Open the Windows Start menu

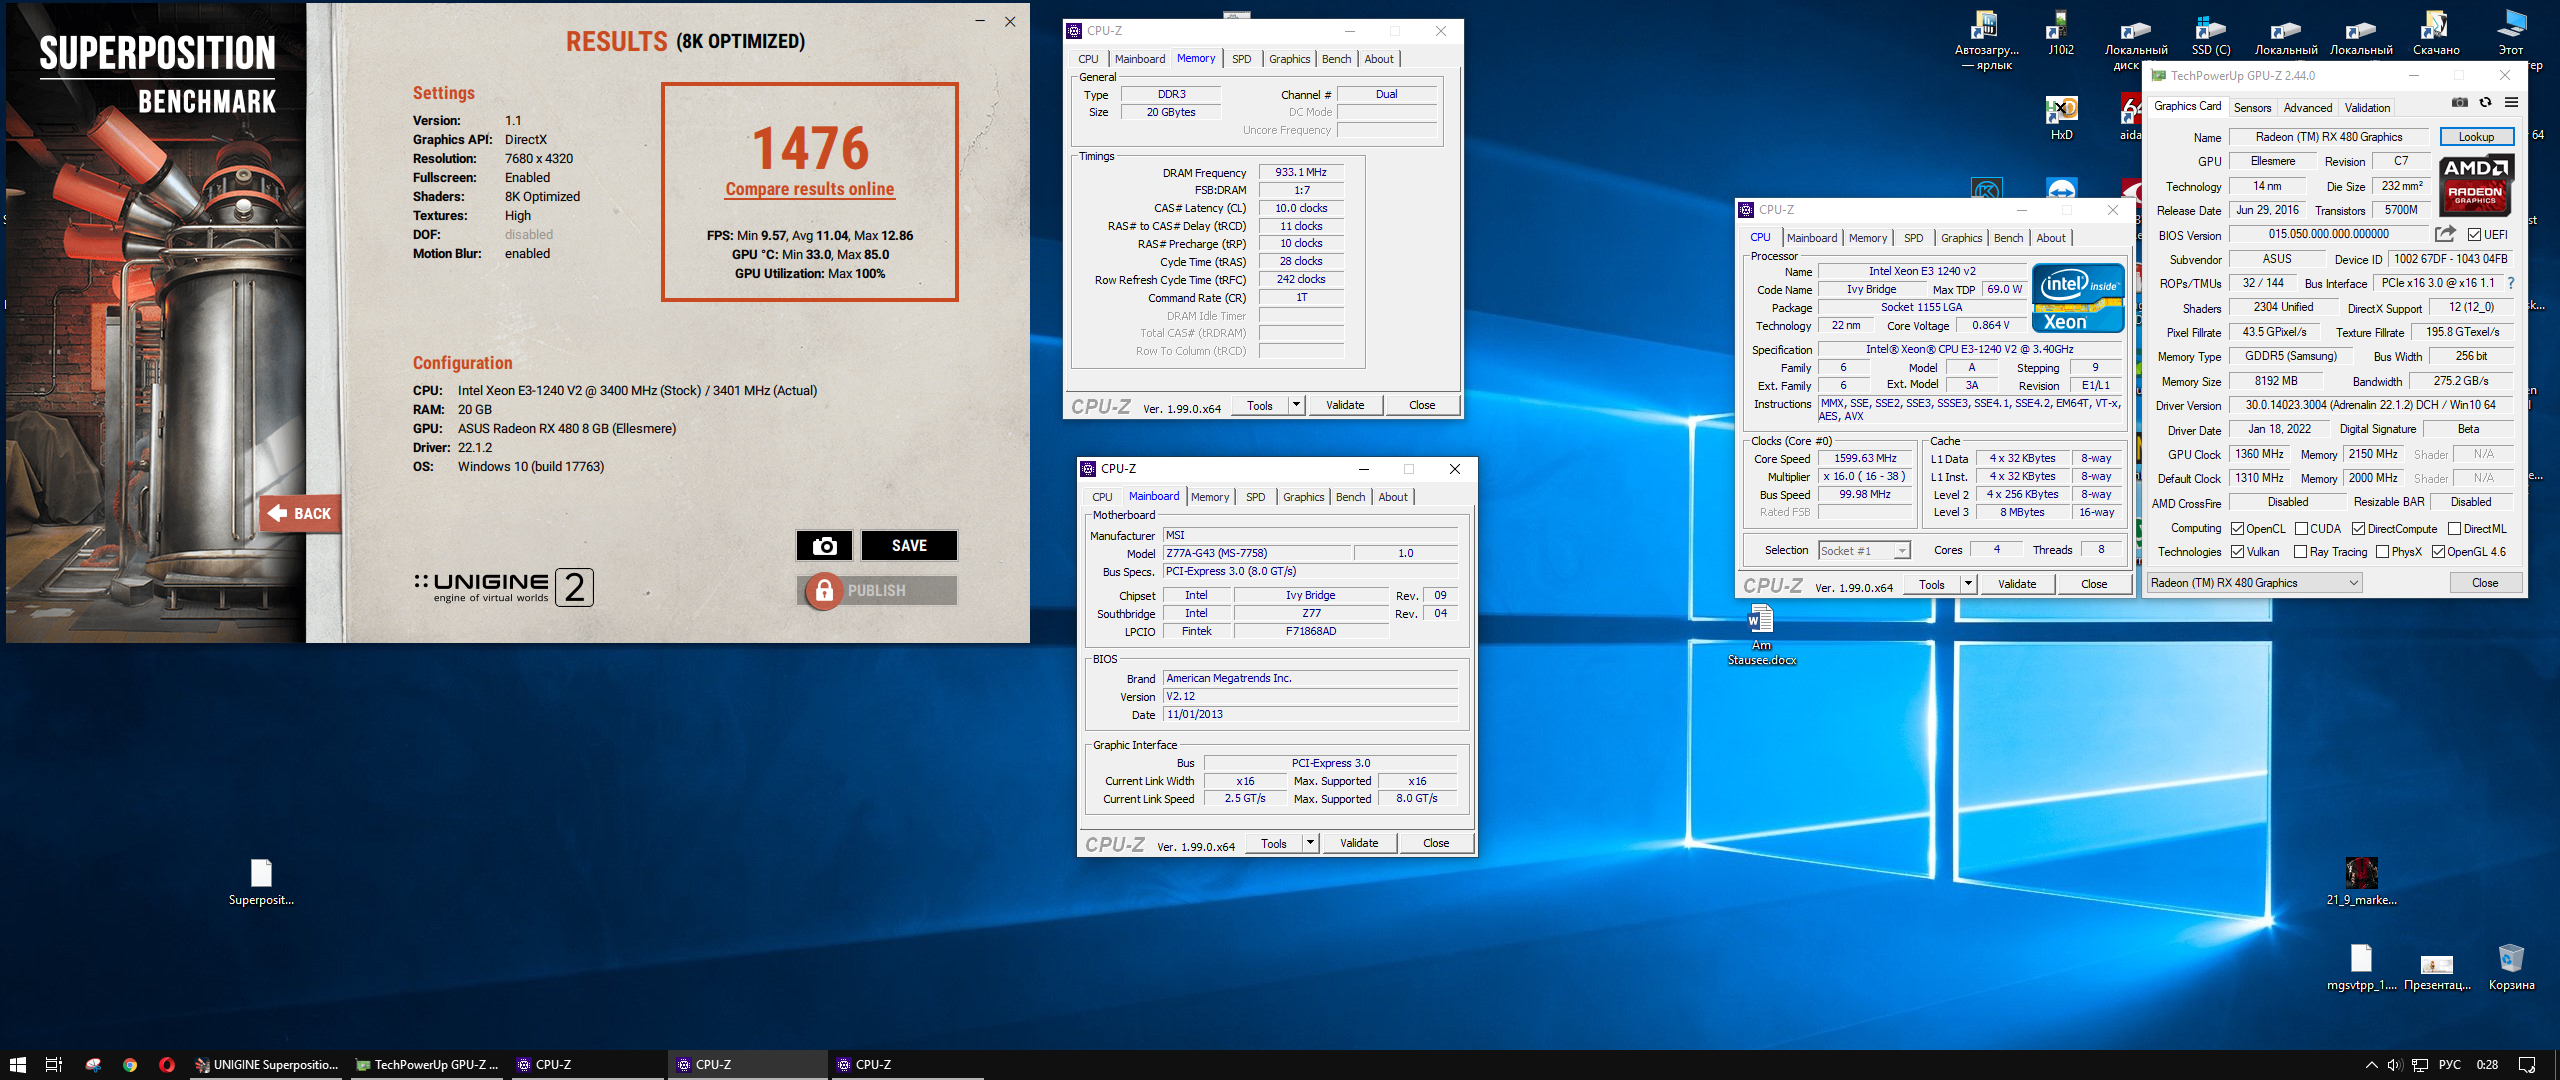coord(17,1065)
